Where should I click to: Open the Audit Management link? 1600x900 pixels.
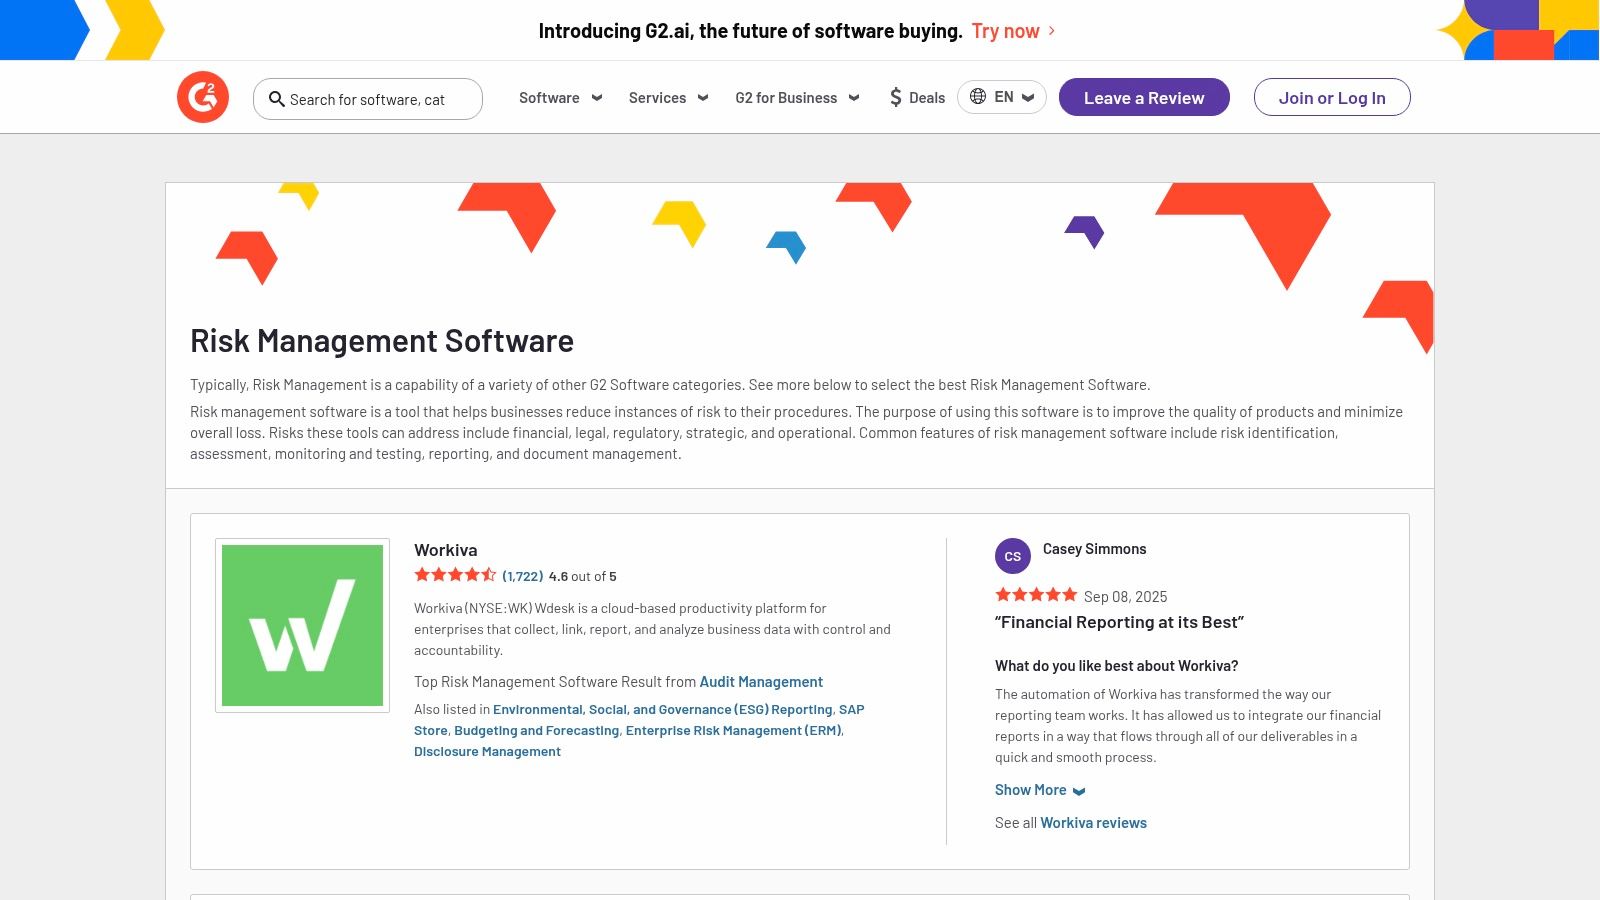tap(761, 682)
